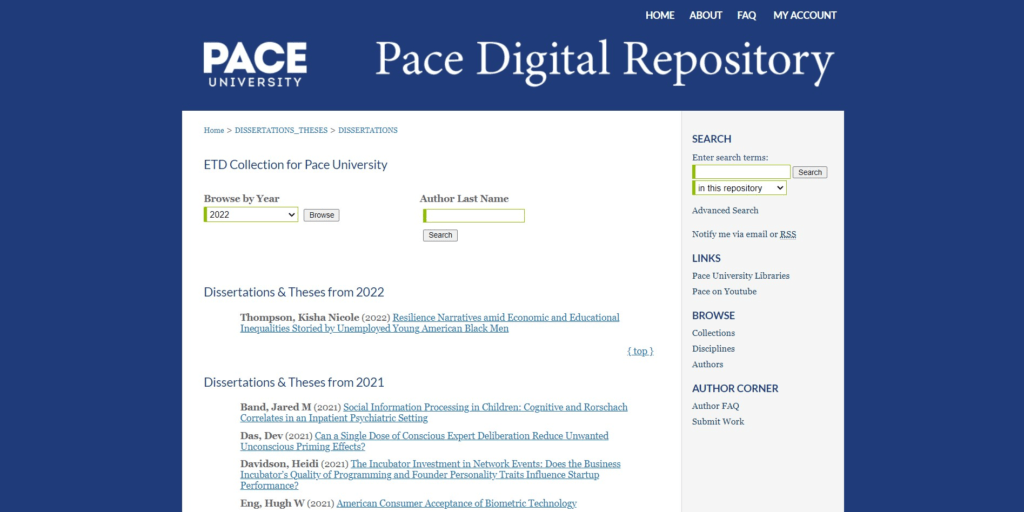Image resolution: width=1024 pixels, height=512 pixels.
Task: Open the Author FAQ link
Action: click(716, 406)
